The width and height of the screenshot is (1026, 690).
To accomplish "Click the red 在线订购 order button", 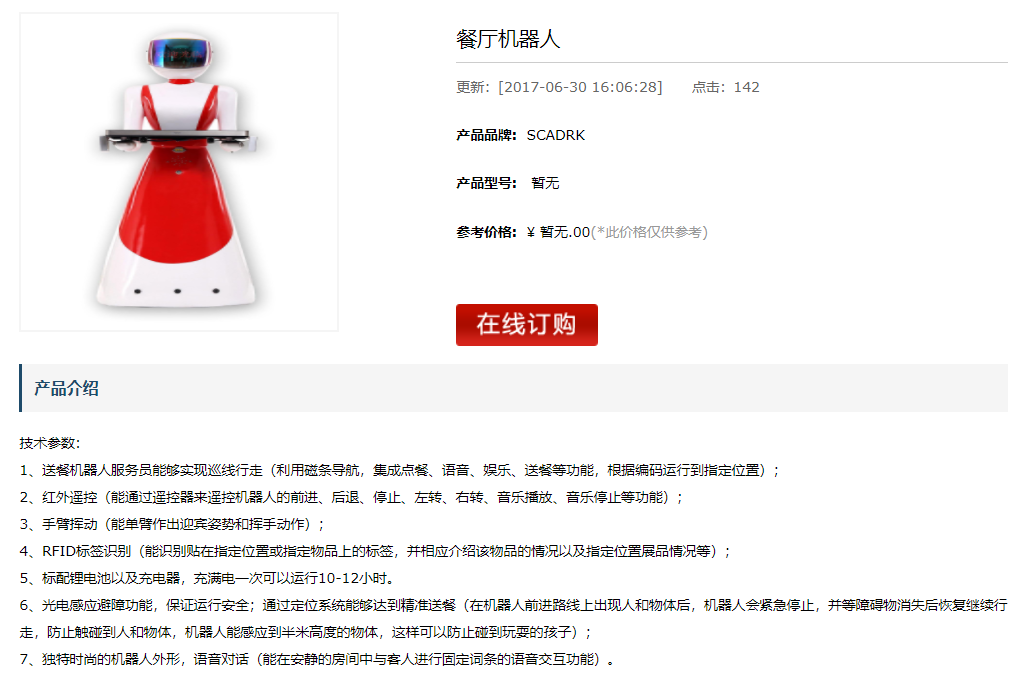I will pyautogui.click(x=527, y=324).
